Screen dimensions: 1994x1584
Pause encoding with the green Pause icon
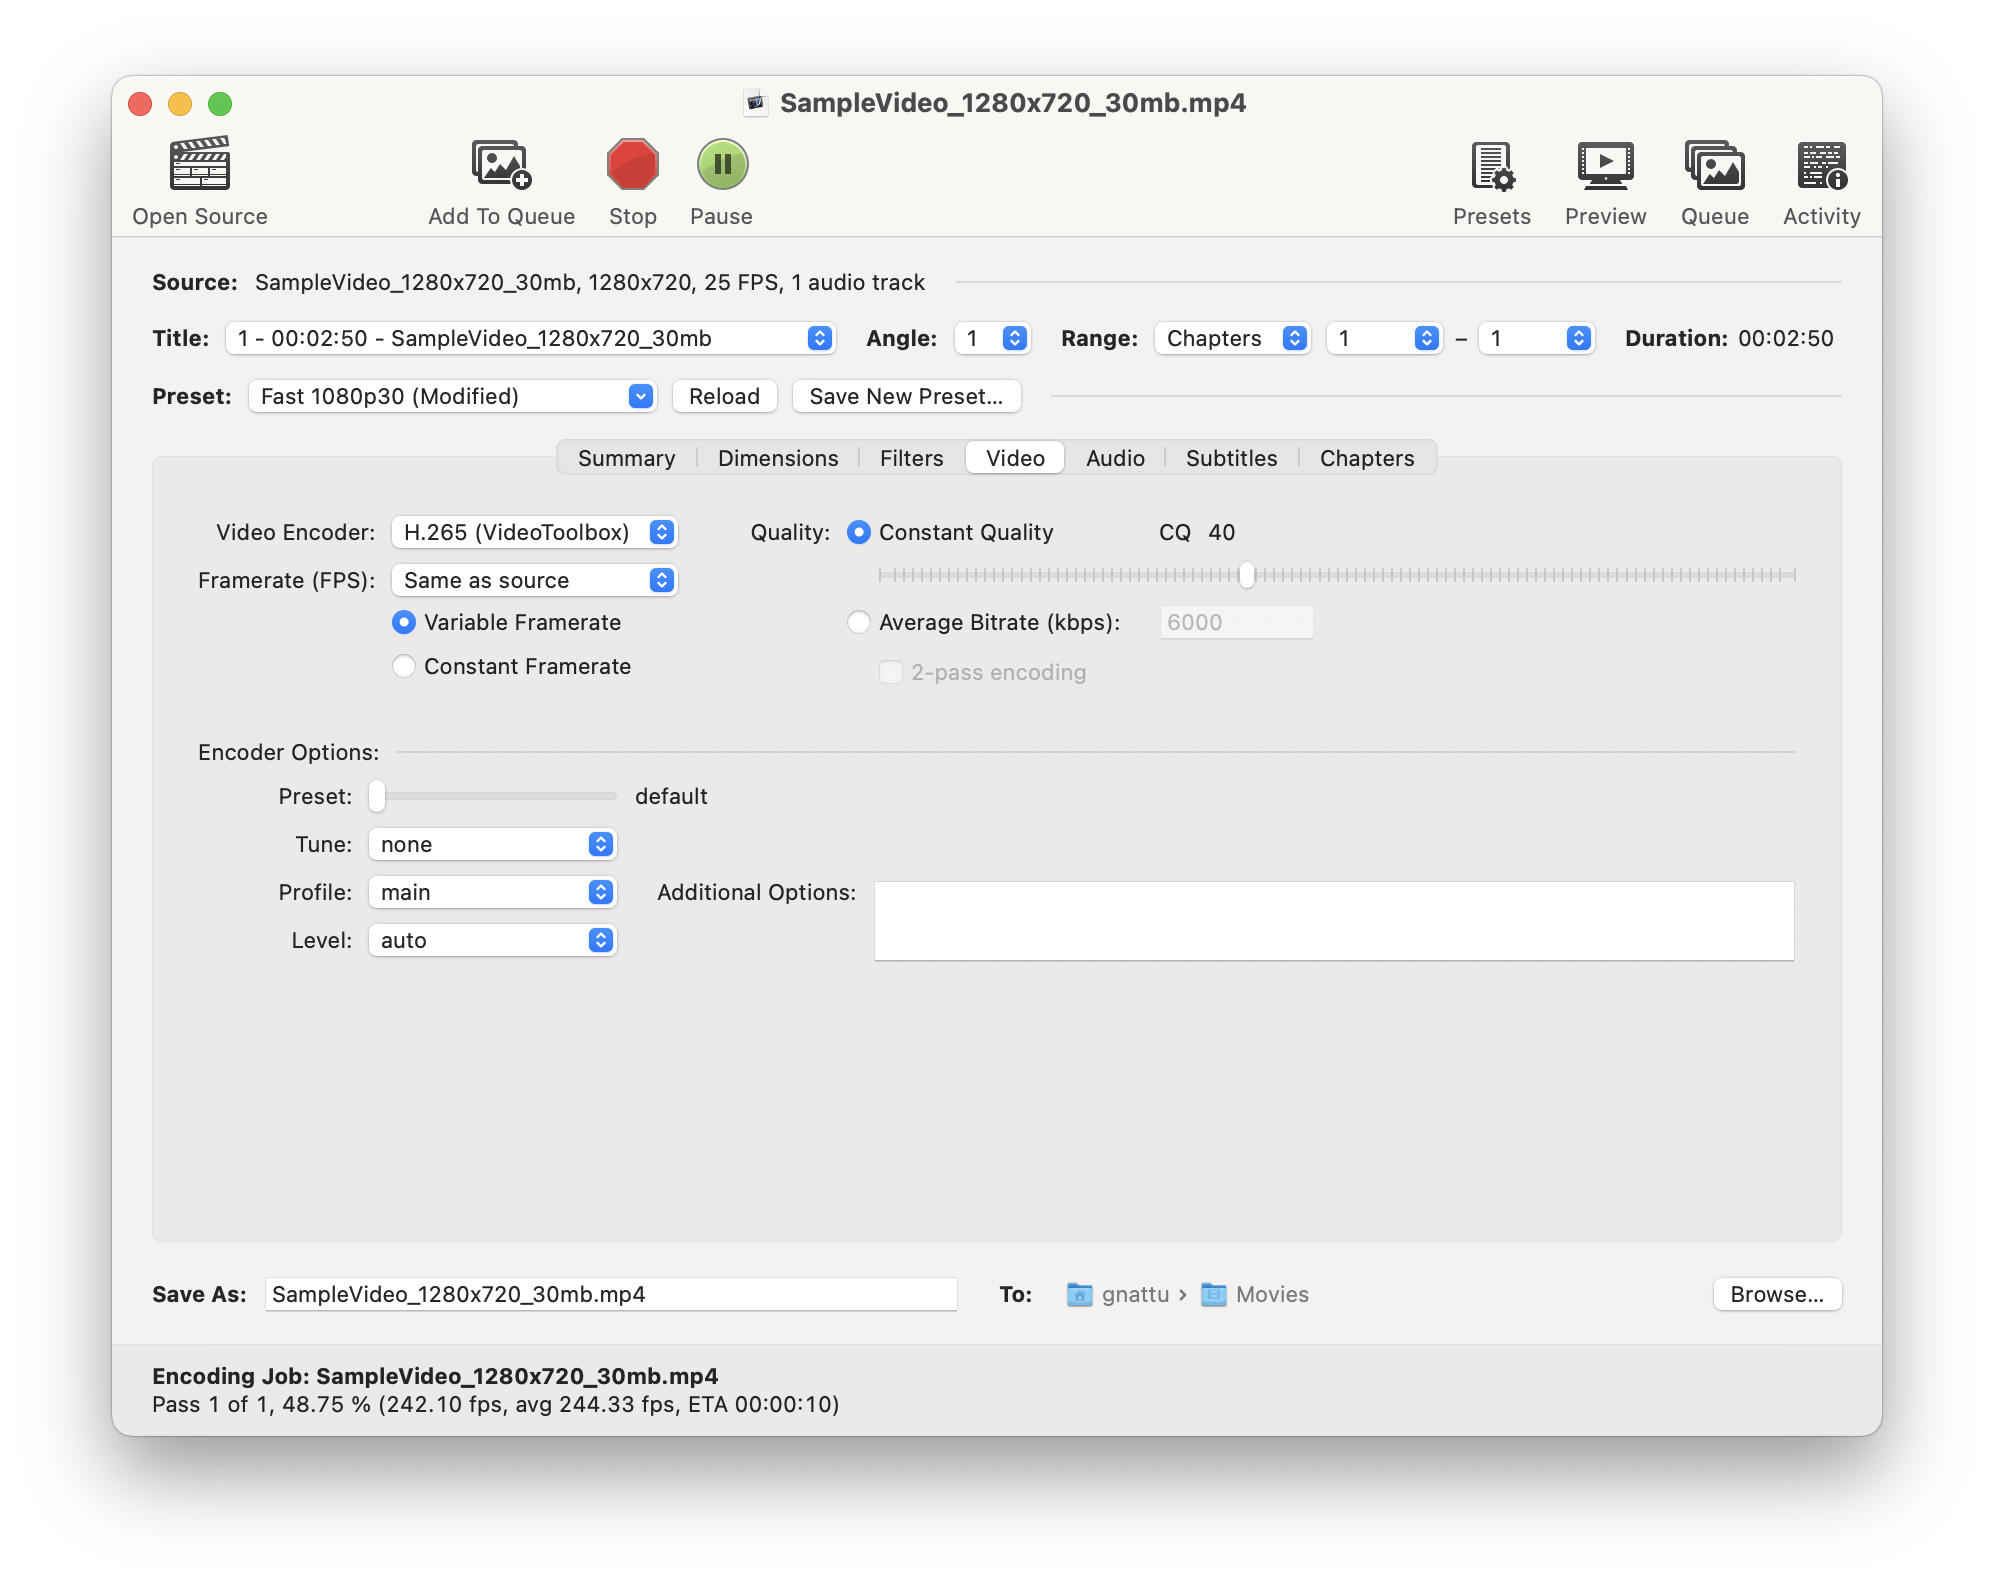(x=722, y=165)
